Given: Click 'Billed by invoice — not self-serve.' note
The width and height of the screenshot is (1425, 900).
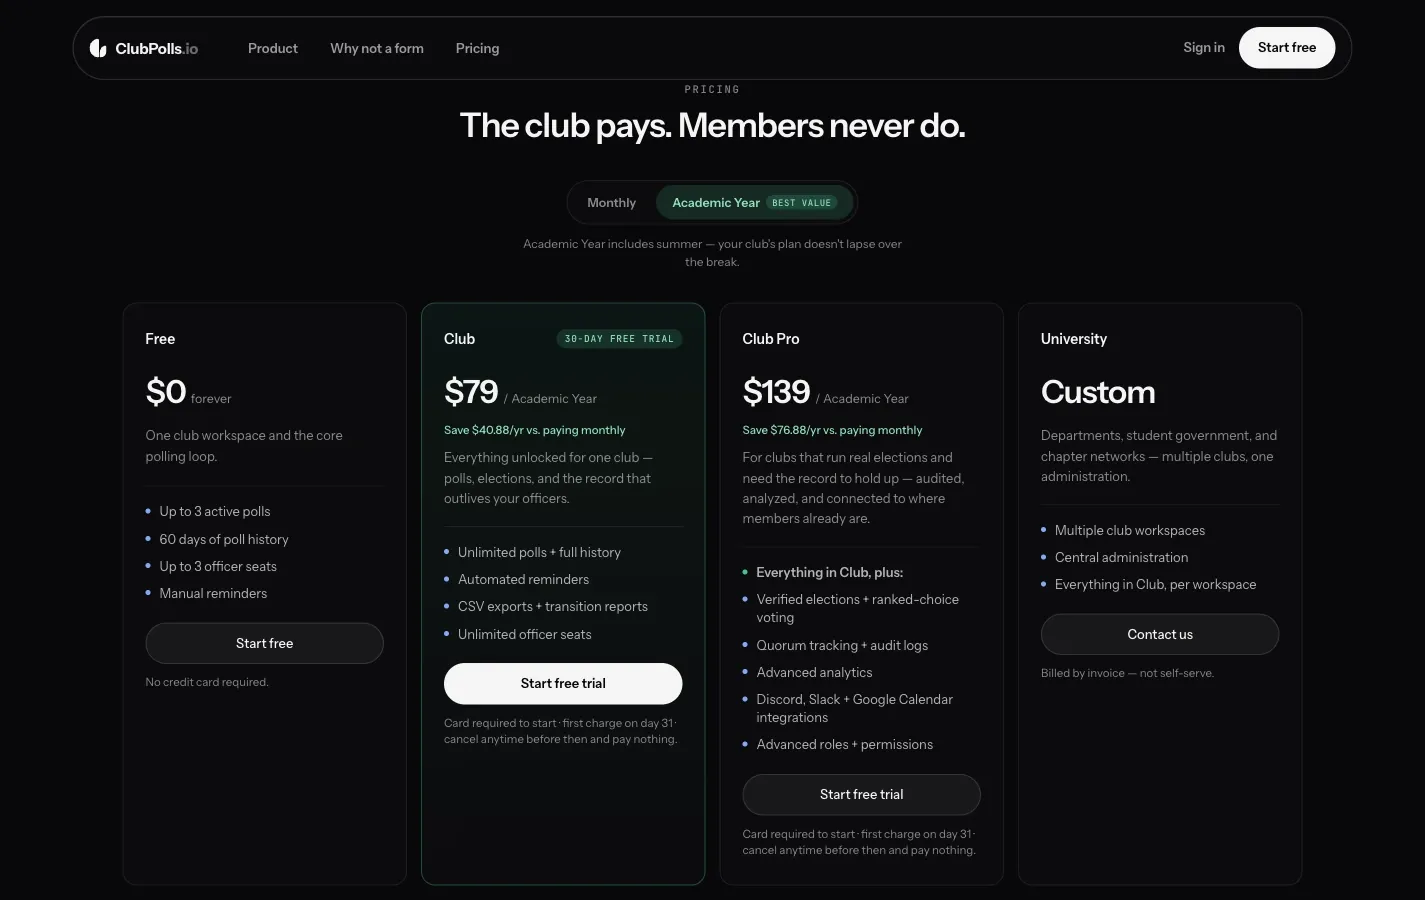Looking at the screenshot, I should point(1127,673).
